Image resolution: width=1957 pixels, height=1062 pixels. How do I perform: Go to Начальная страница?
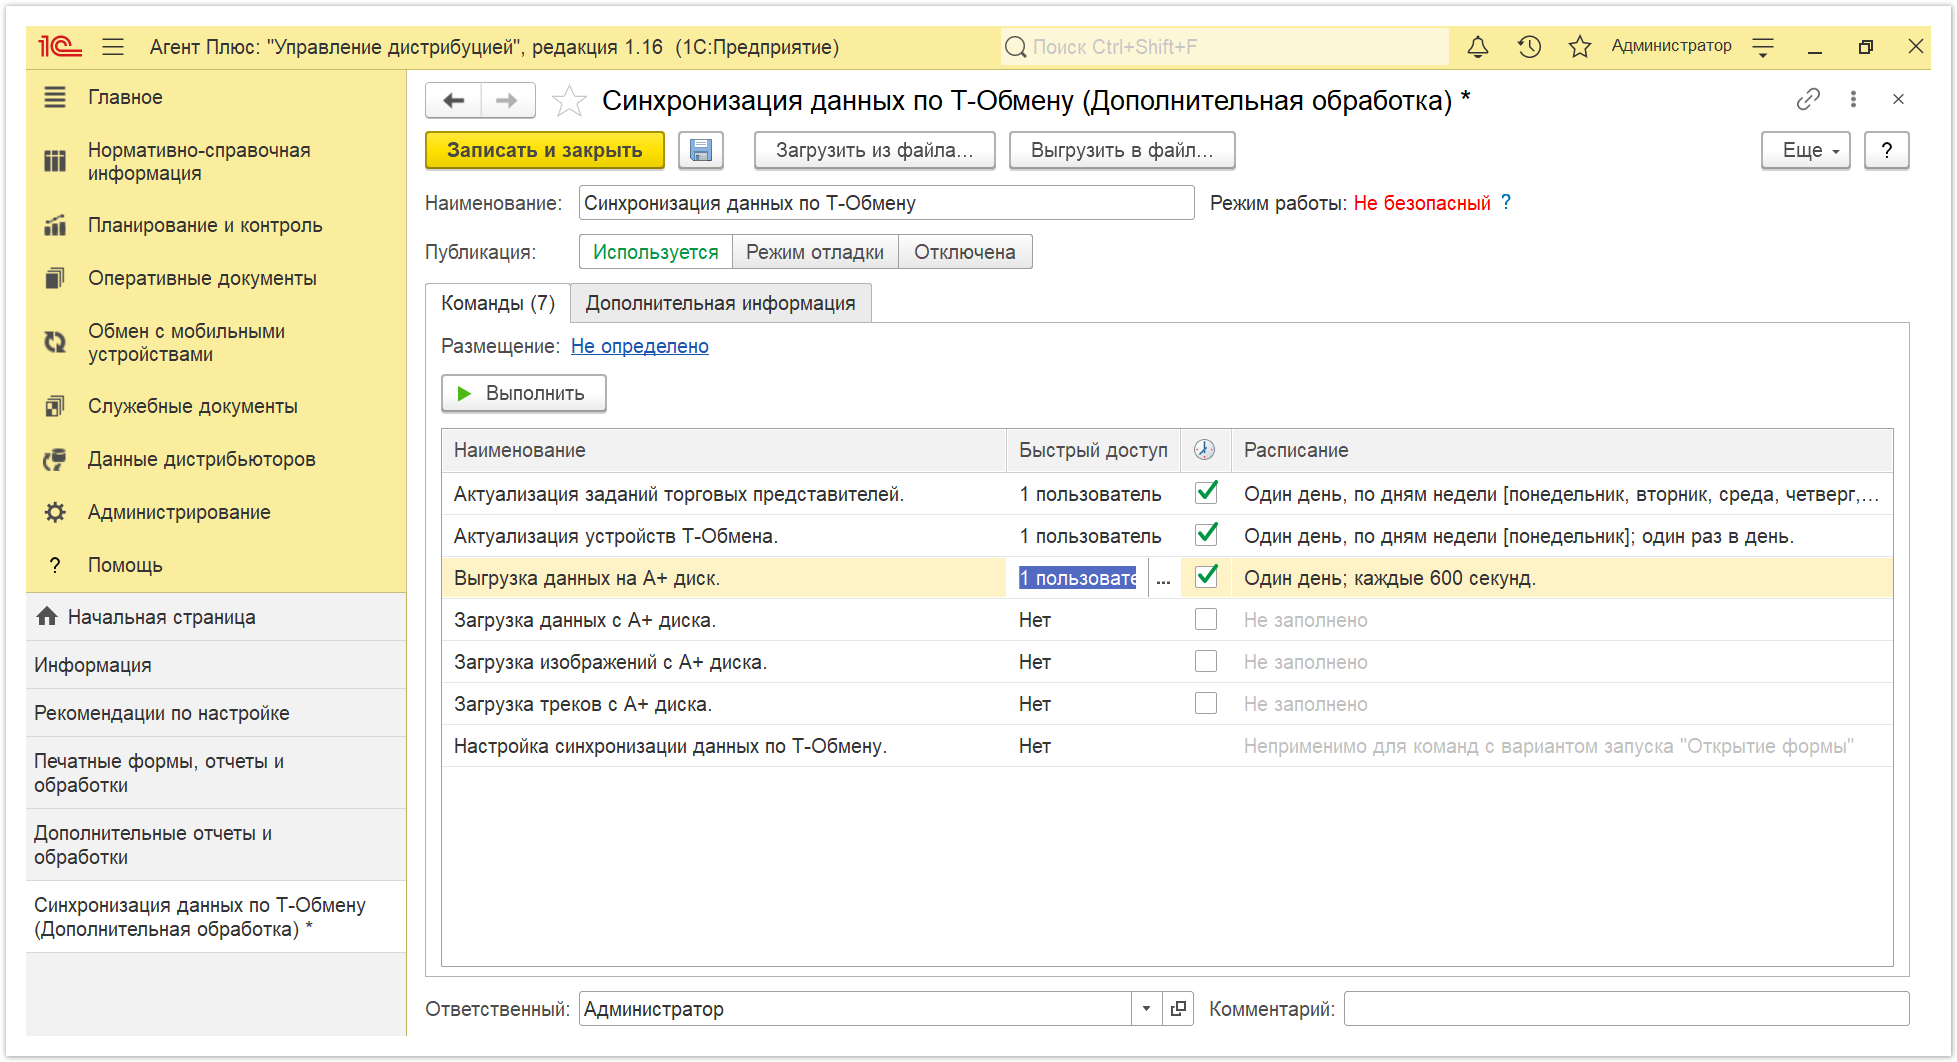216,617
